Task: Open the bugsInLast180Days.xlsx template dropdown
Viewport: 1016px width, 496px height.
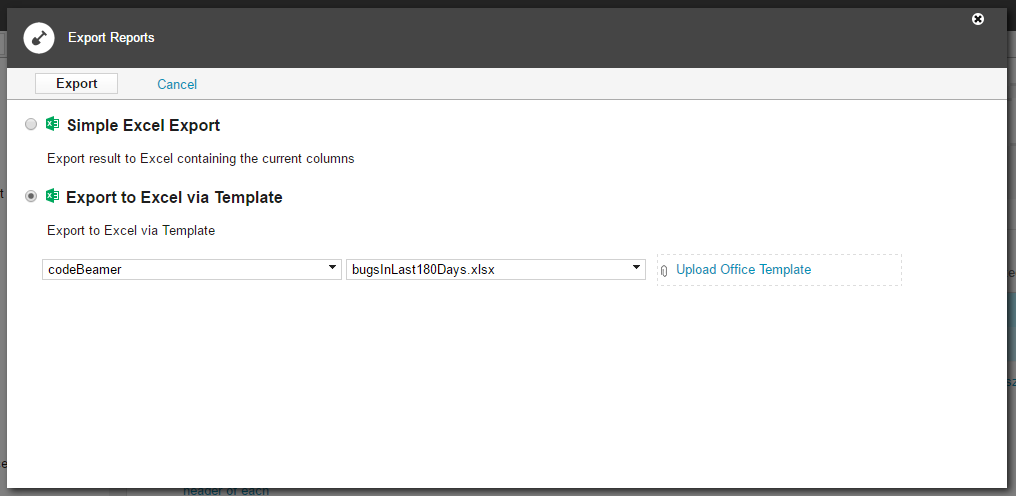Action: click(496, 270)
